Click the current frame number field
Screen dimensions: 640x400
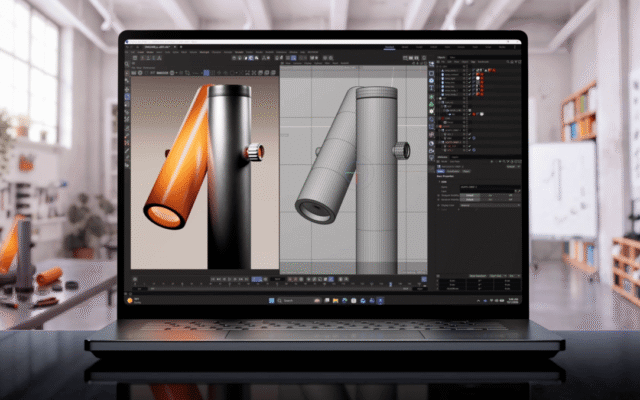pos(277,279)
